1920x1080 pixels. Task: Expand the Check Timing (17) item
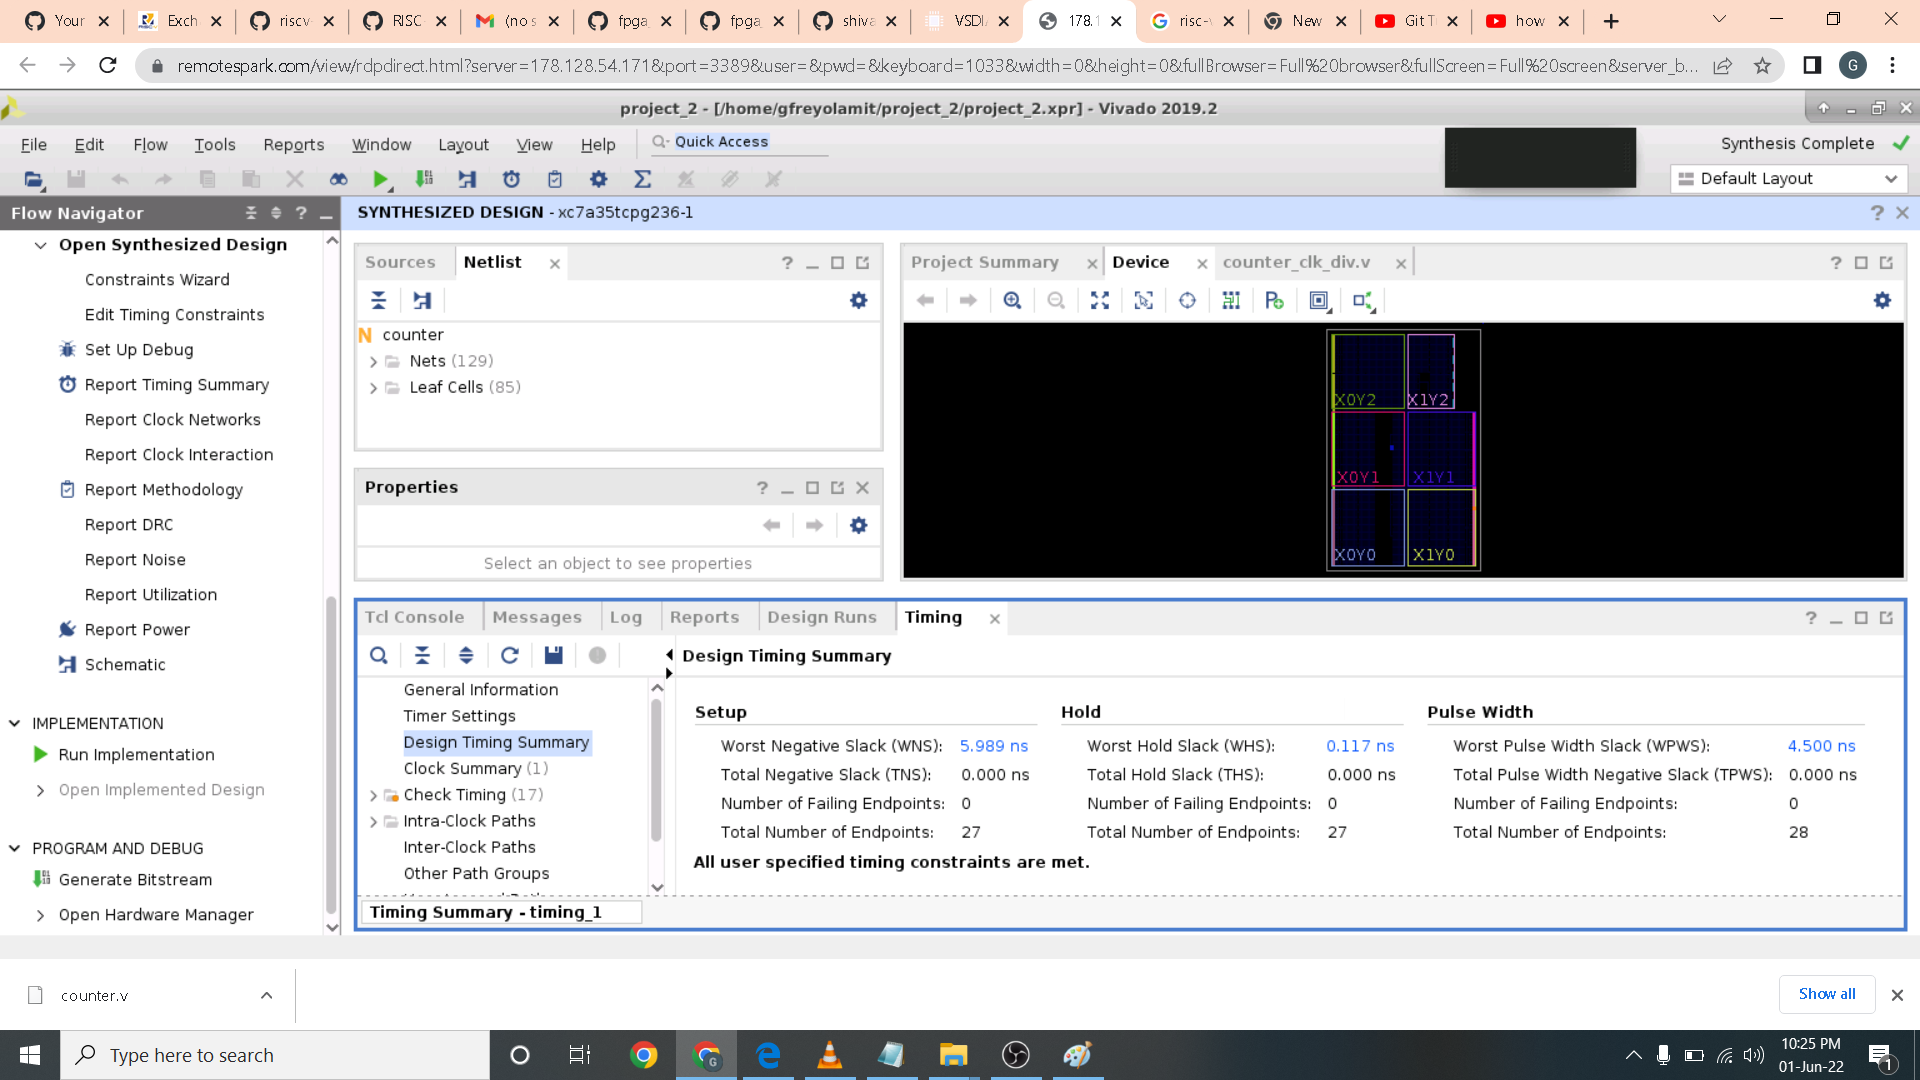[373, 796]
